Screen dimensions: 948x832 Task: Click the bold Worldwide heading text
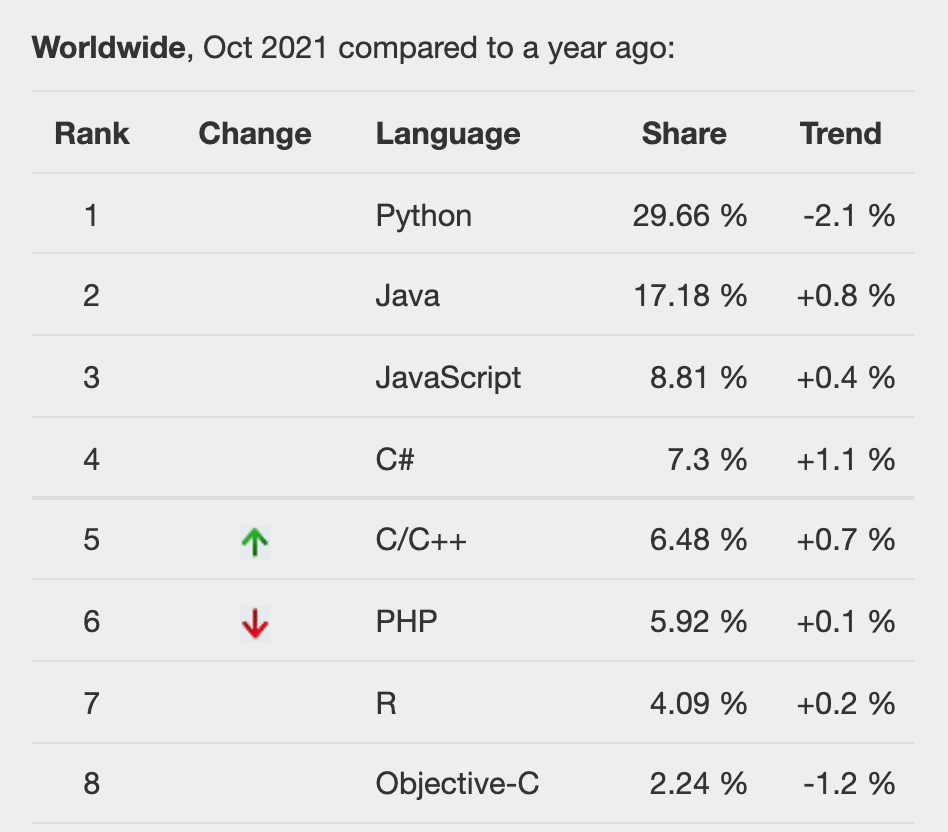pyautogui.click(x=109, y=48)
